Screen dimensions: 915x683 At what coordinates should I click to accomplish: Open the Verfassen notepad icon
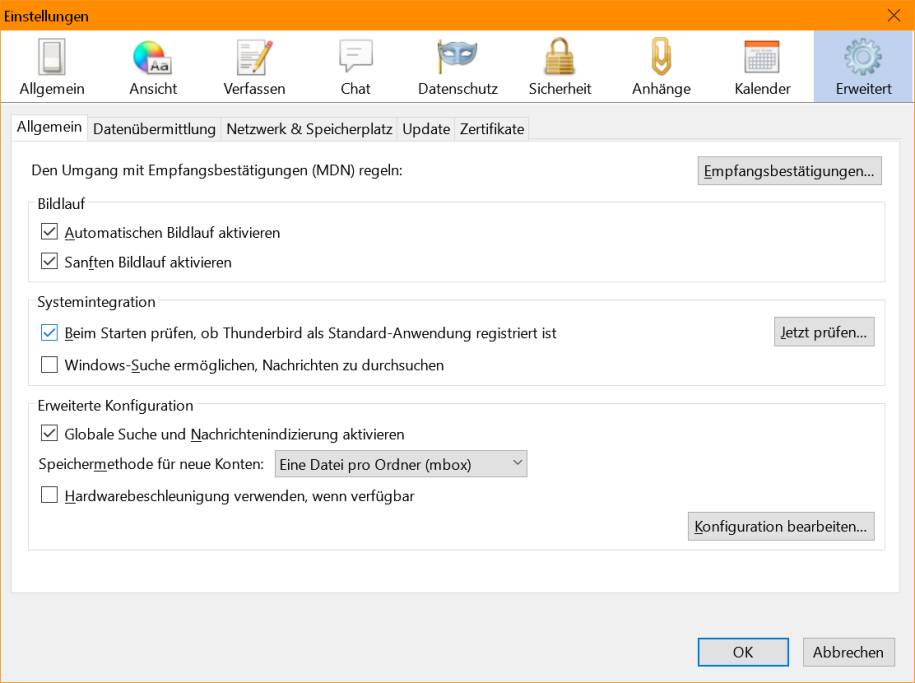tap(254, 58)
